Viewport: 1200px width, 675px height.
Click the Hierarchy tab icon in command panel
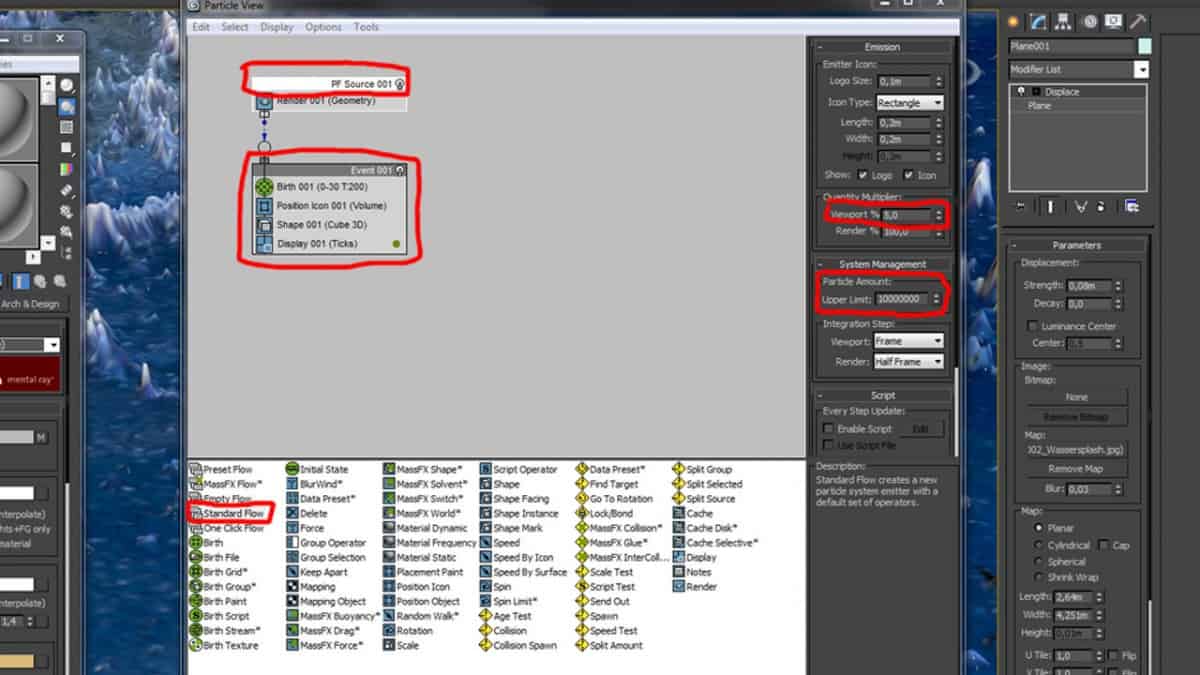(1064, 21)
